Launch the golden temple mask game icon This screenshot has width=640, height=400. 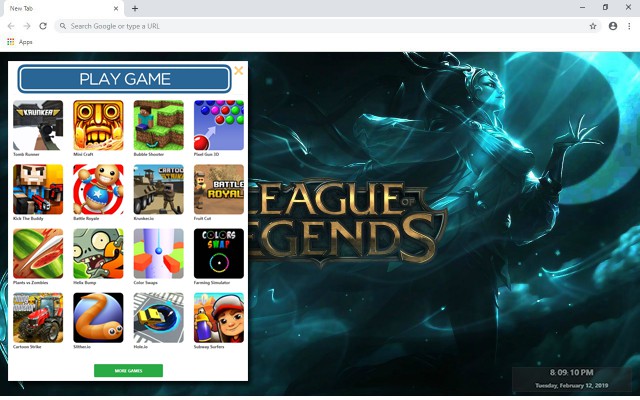coord(98,125)
